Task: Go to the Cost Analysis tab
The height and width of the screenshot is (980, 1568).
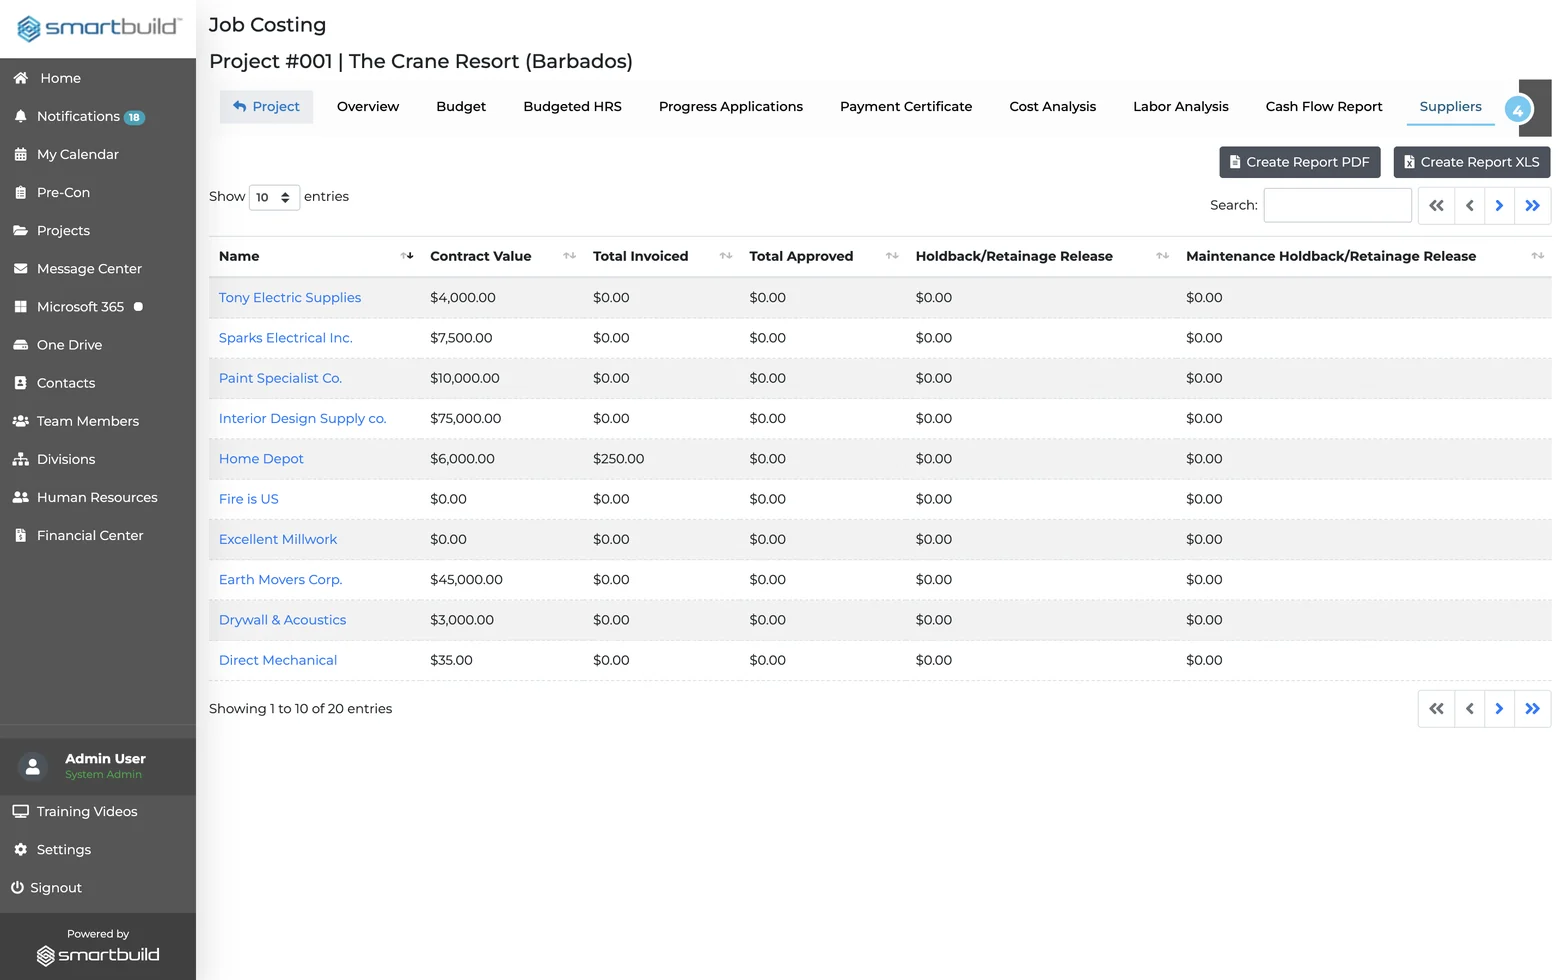Action: pyautogui.click(x=1052, y=107)
